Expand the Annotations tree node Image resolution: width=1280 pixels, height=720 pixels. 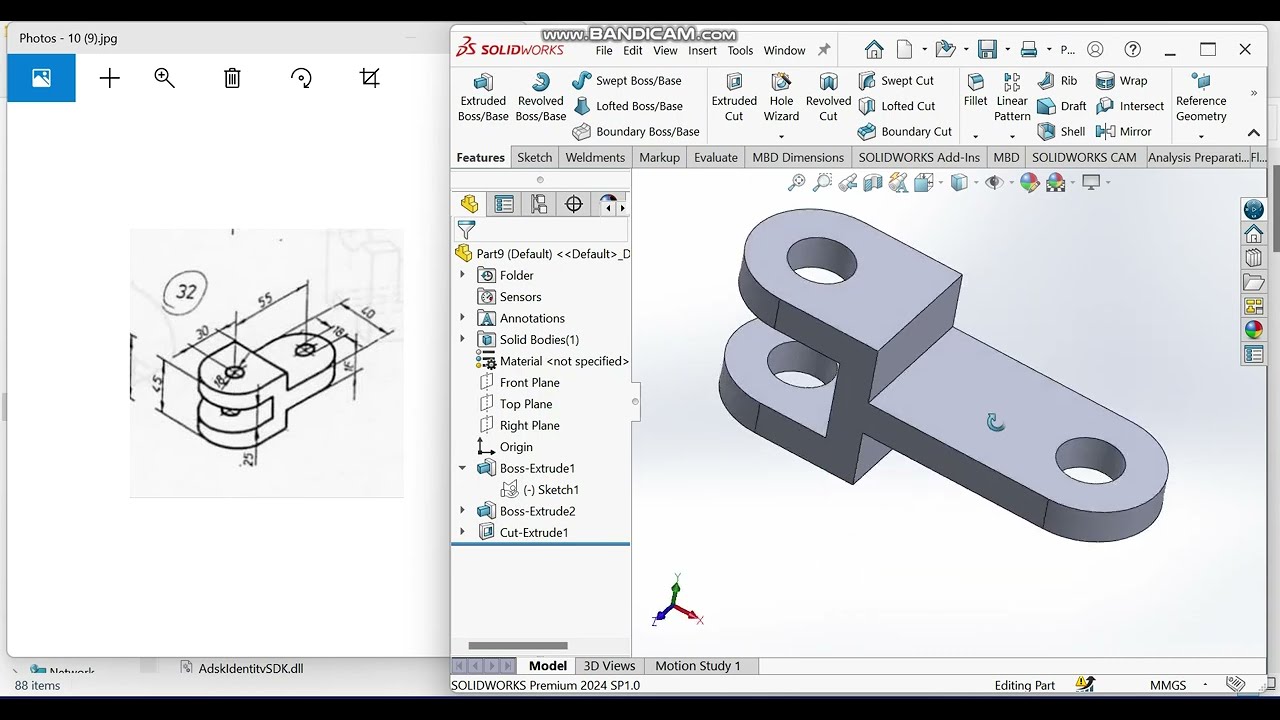coord(462,318)
